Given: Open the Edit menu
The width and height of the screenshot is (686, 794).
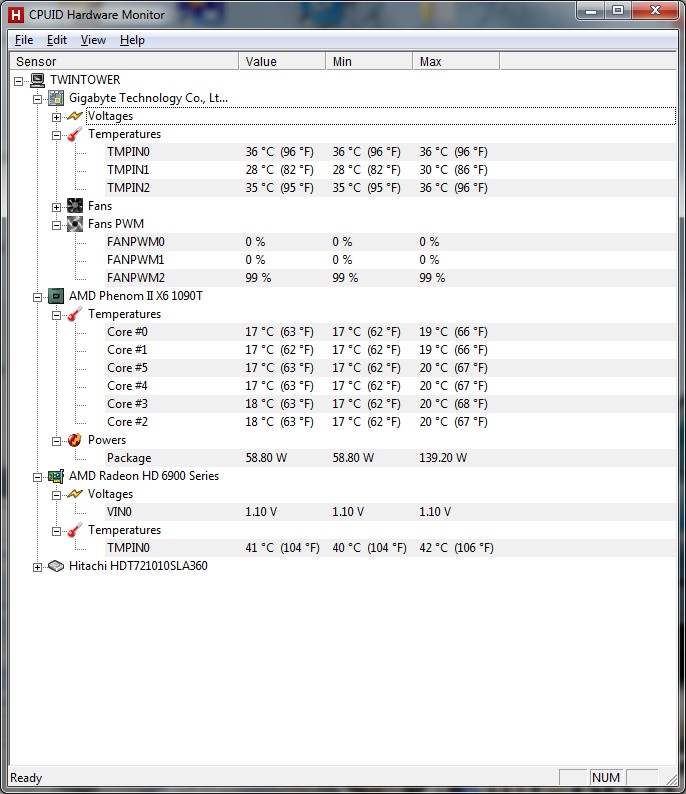Looking at the screenshot, I should [x=57, y=40].
